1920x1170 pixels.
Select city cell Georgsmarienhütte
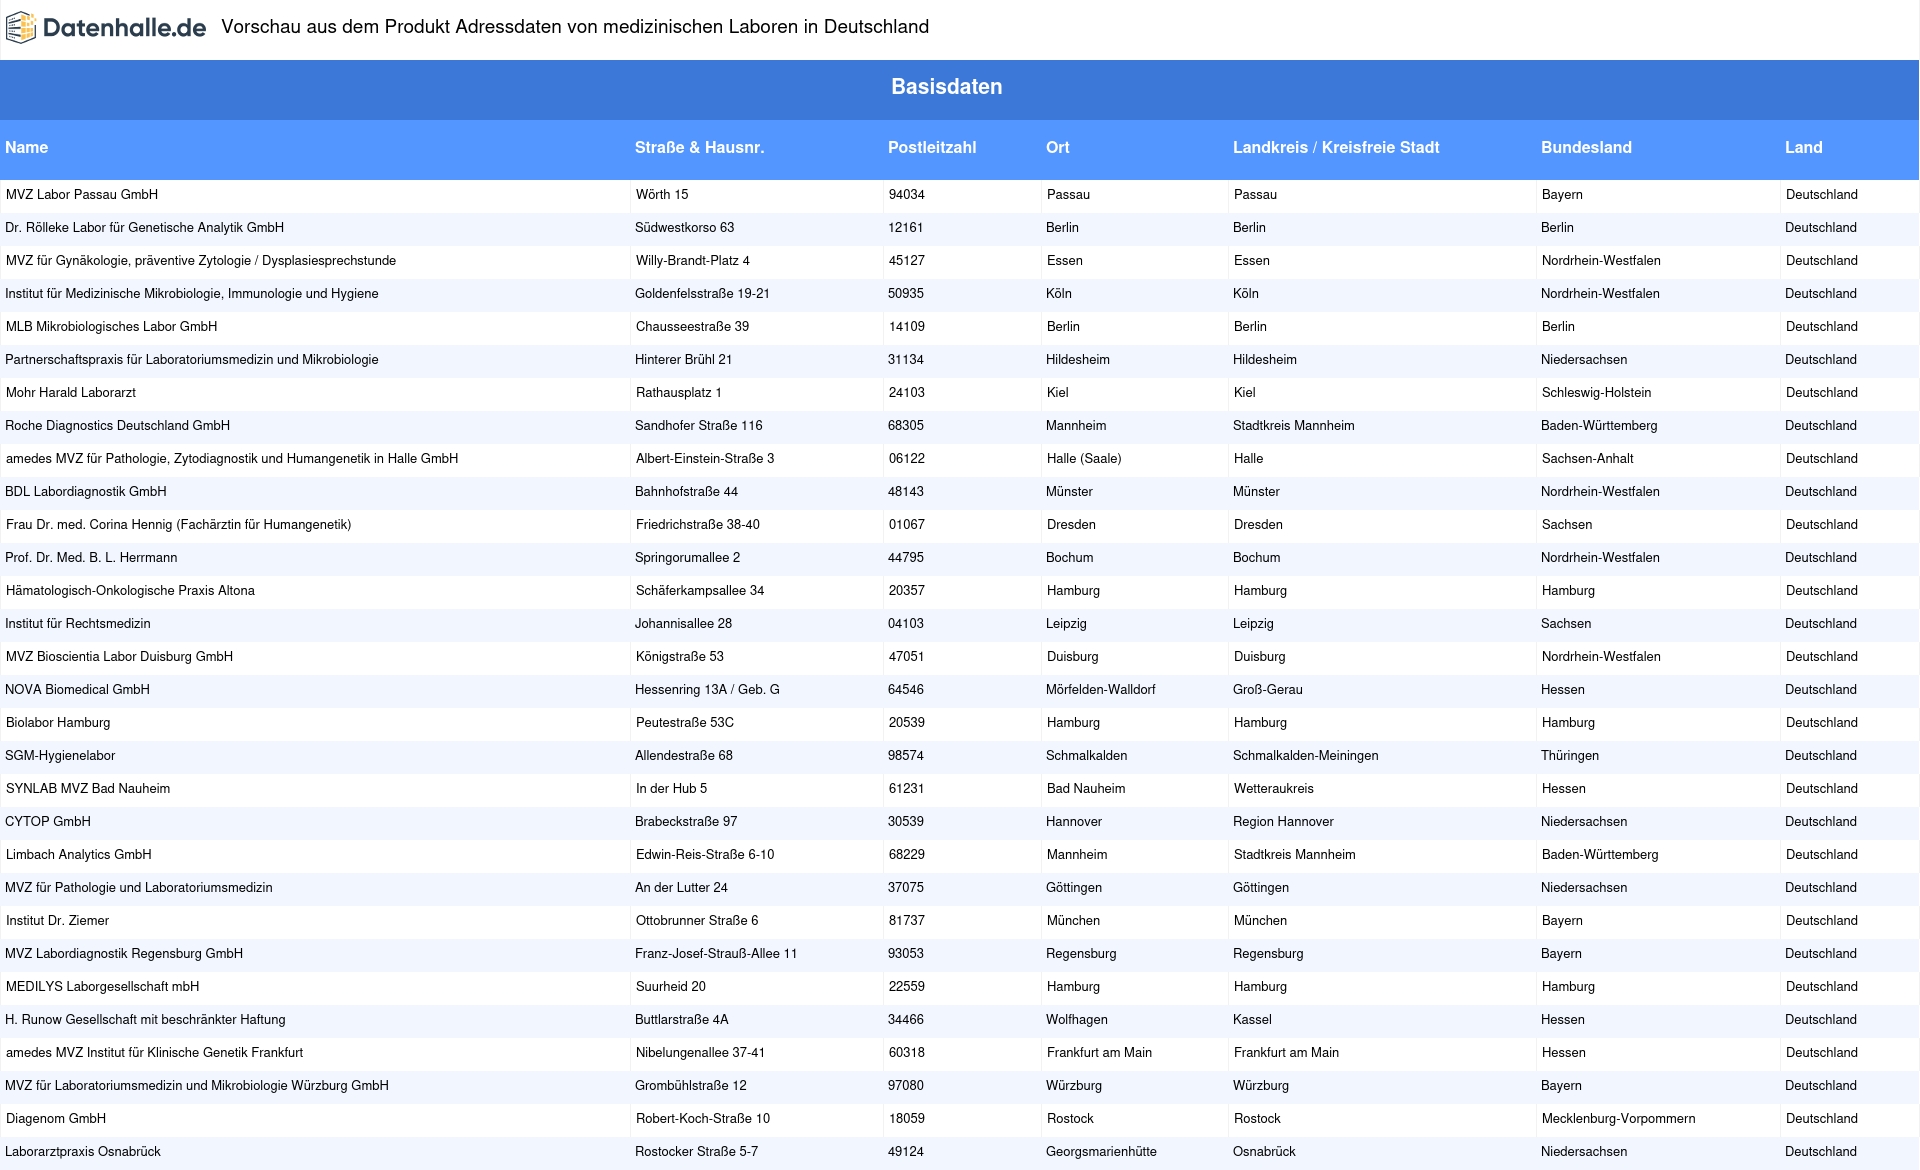coord(1101,1152)
